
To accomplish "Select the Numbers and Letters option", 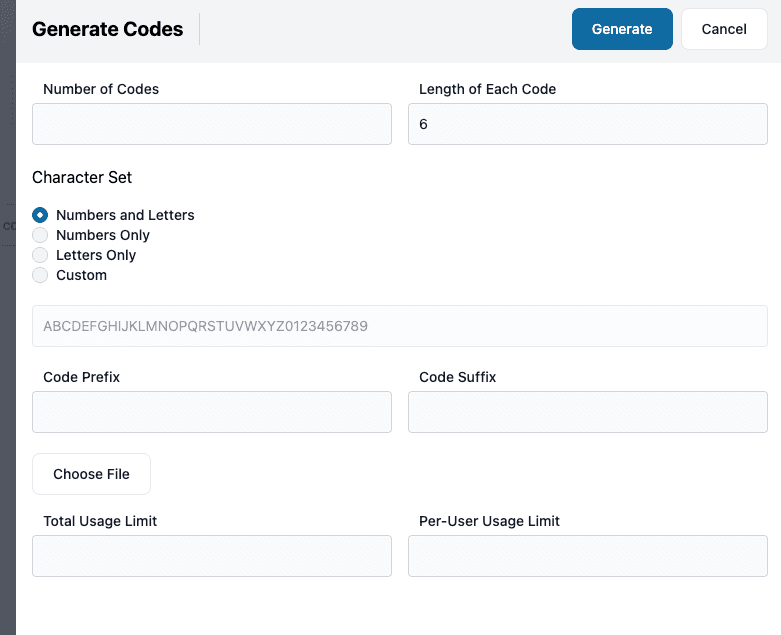I will pos(40,215).
